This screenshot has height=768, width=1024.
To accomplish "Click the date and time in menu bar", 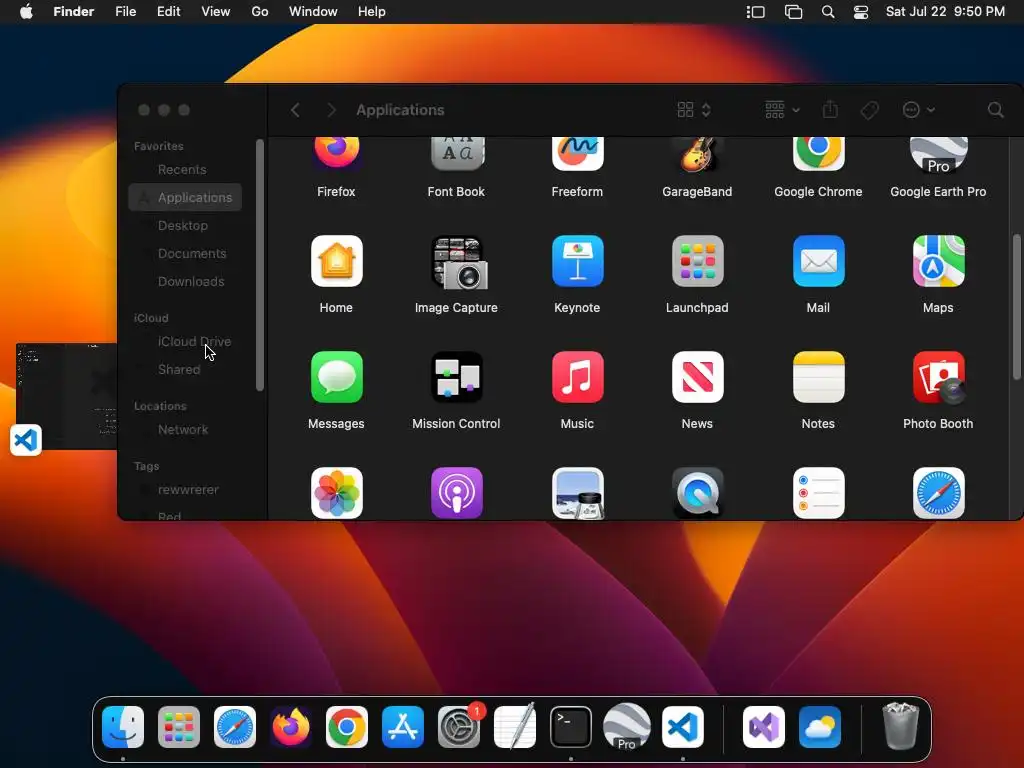I will pyautogui.click(x=945, y=12).
